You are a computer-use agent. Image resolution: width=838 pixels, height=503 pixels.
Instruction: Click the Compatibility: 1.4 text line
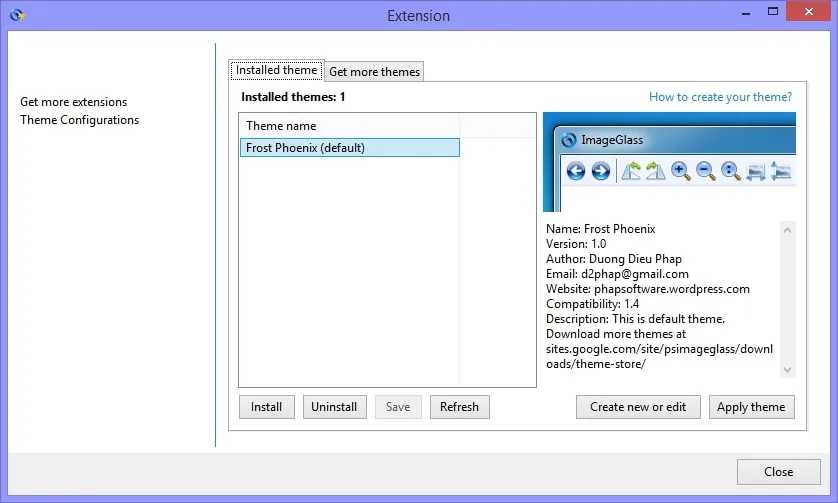click(x=592, y=304)
